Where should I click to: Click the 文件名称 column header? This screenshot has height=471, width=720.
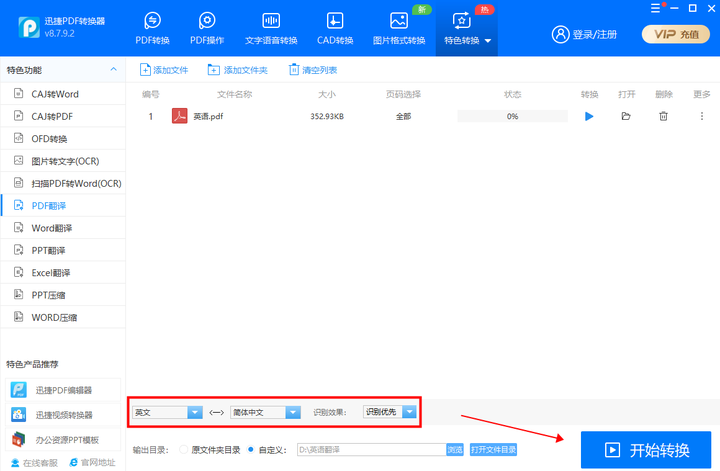pyautogui.click(x=235, y=94)
